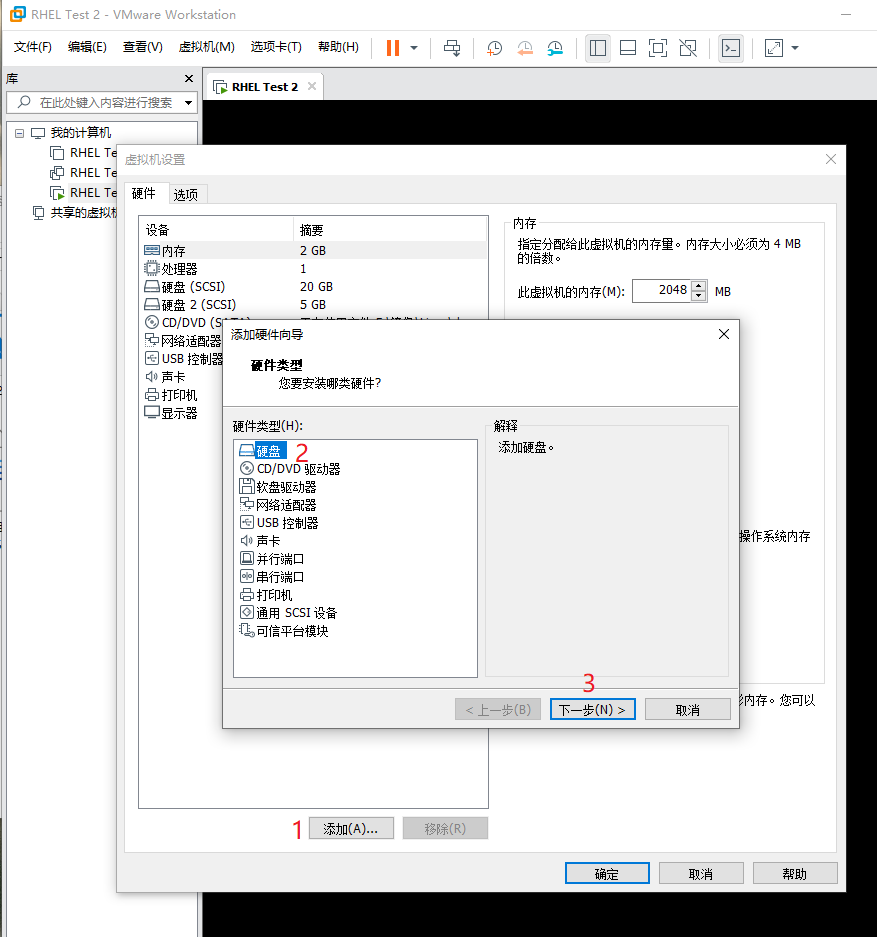Select the running RHEL VM with green play icon
This screenshot has width=877, height=937.
84,192
